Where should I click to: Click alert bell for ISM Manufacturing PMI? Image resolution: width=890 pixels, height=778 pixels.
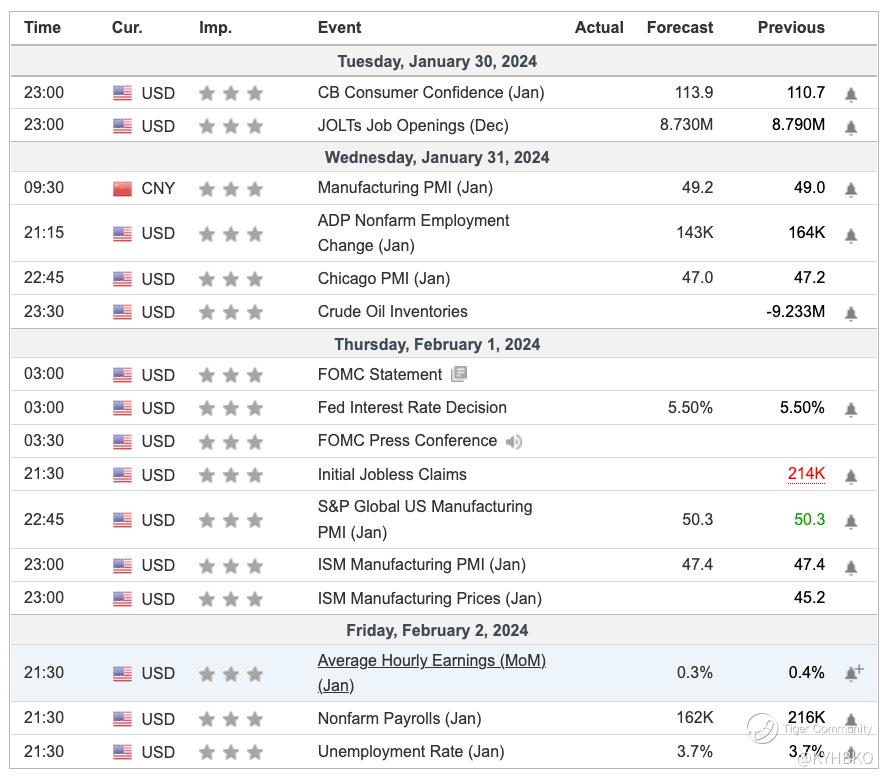851,567
